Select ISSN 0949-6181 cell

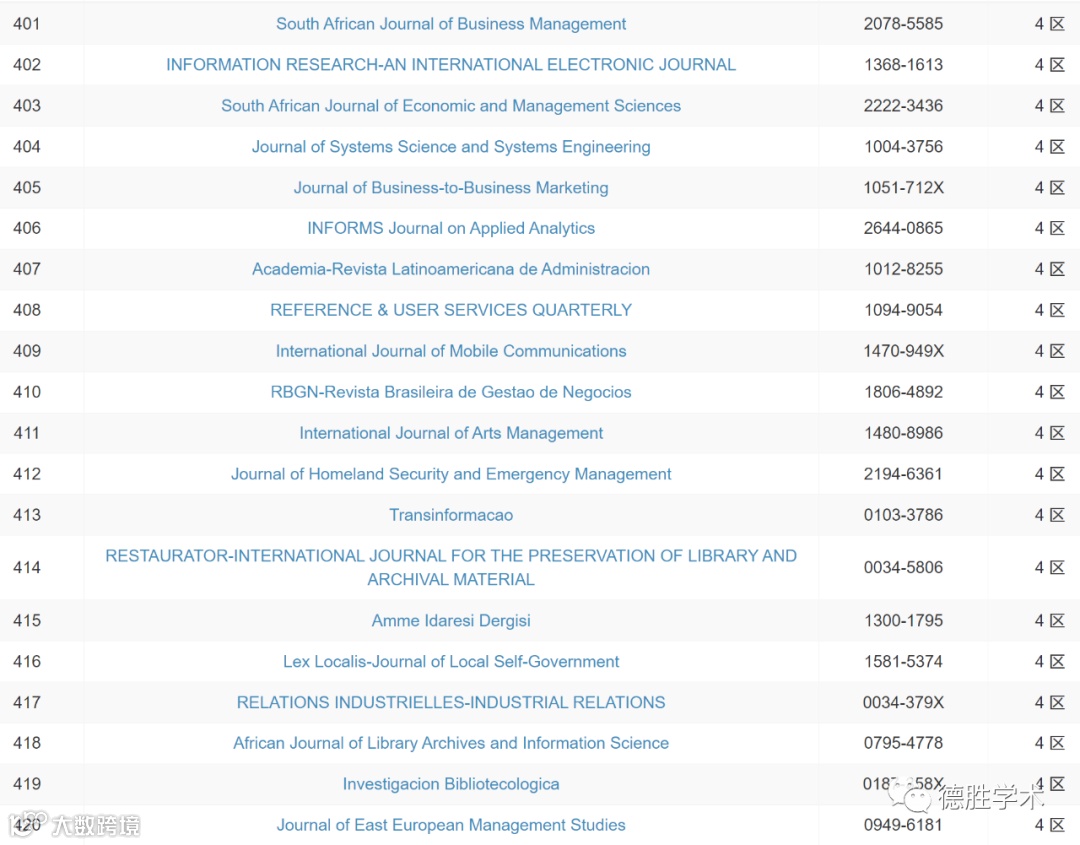[903, 825]
